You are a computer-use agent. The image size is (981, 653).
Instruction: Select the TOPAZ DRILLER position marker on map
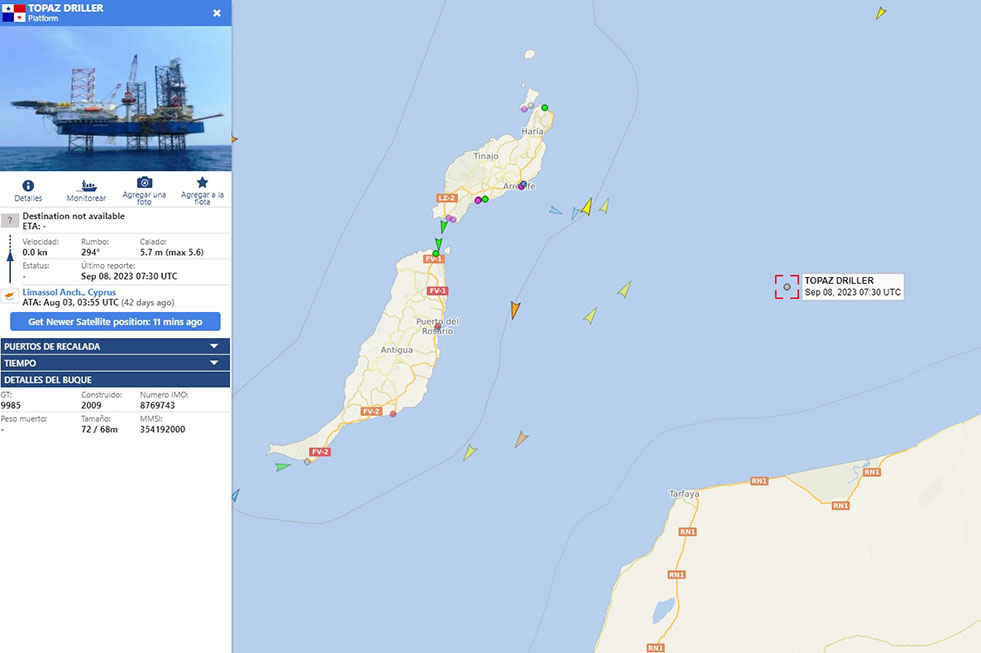pos(787,287)
